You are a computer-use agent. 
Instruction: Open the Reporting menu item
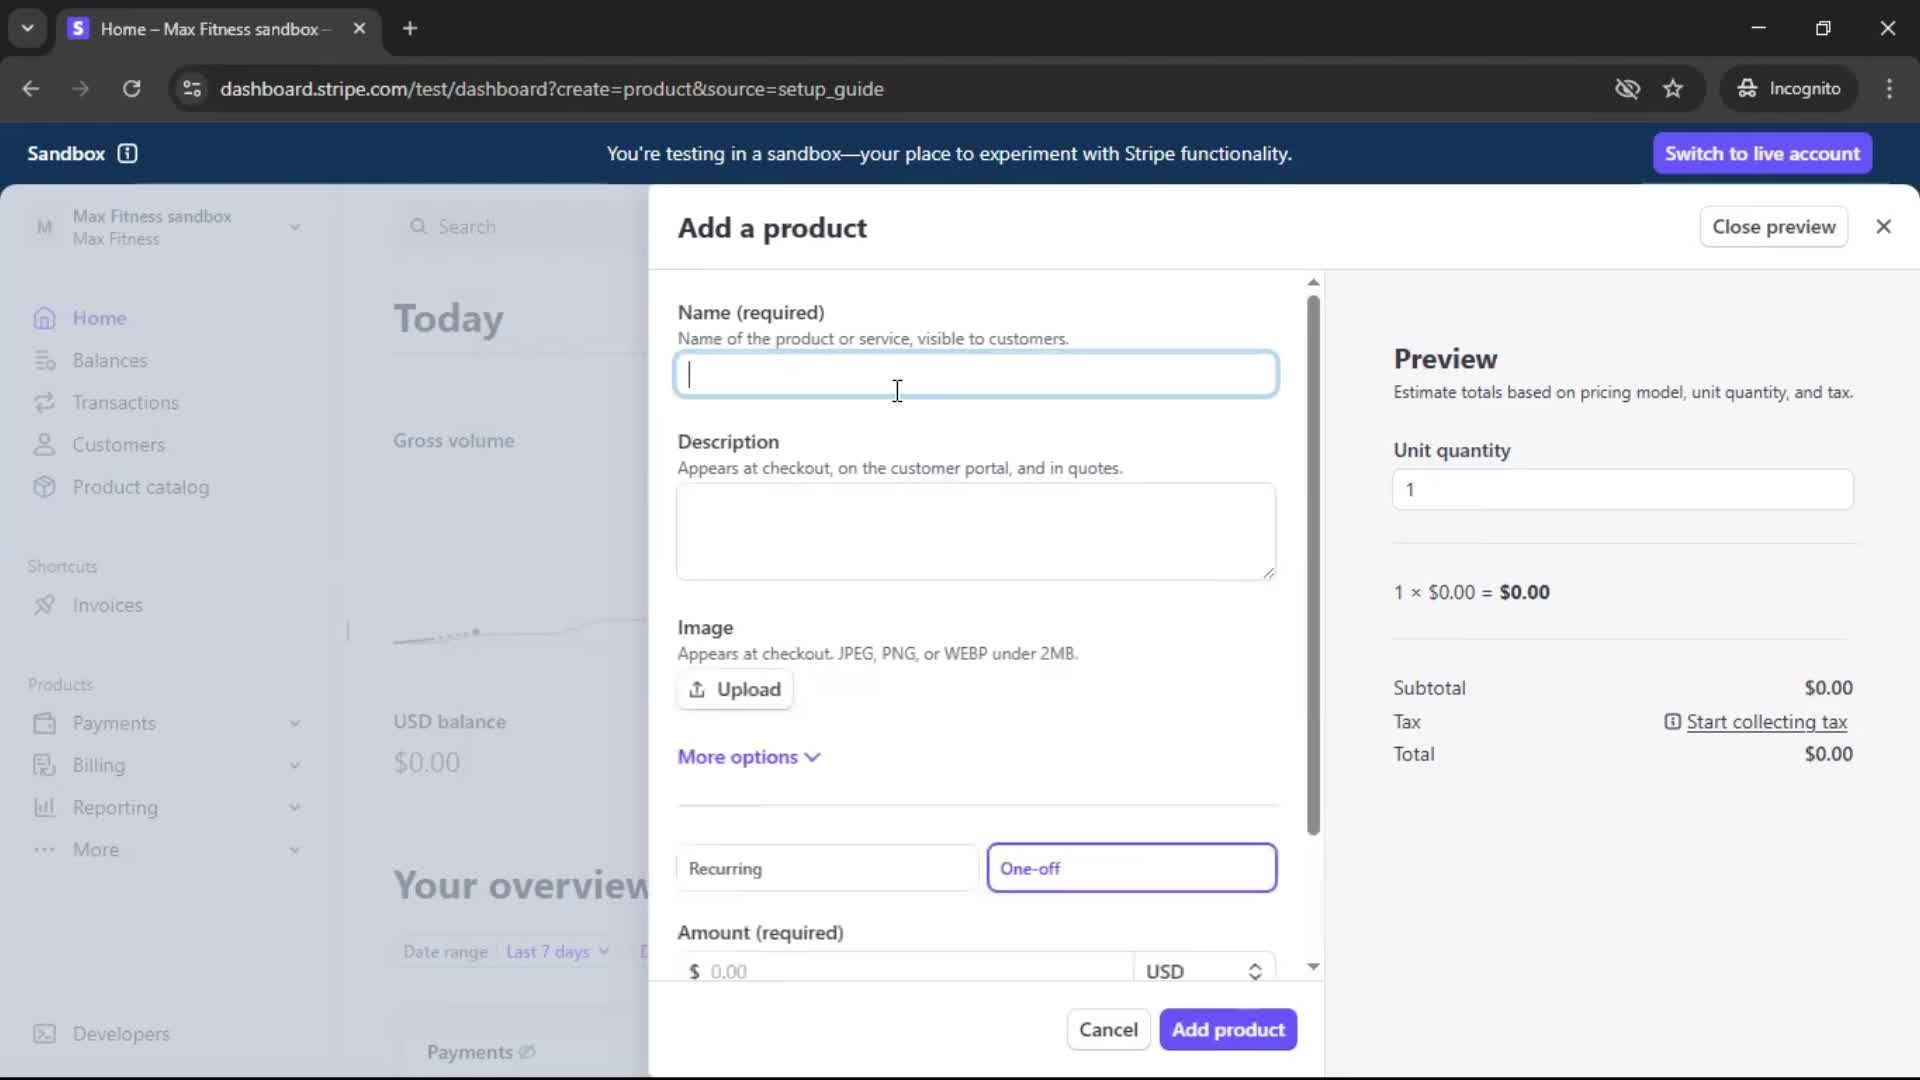pos(115,807)
